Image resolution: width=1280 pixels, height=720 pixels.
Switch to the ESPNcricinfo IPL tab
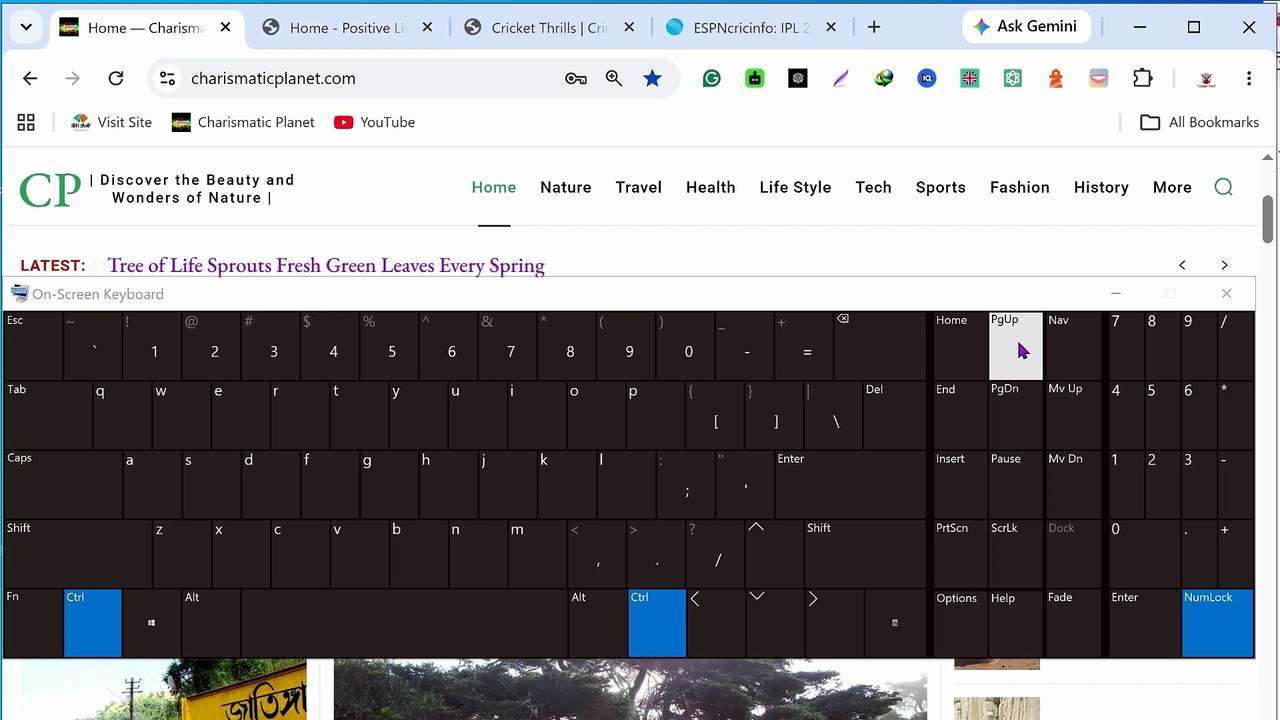(750, 28)
